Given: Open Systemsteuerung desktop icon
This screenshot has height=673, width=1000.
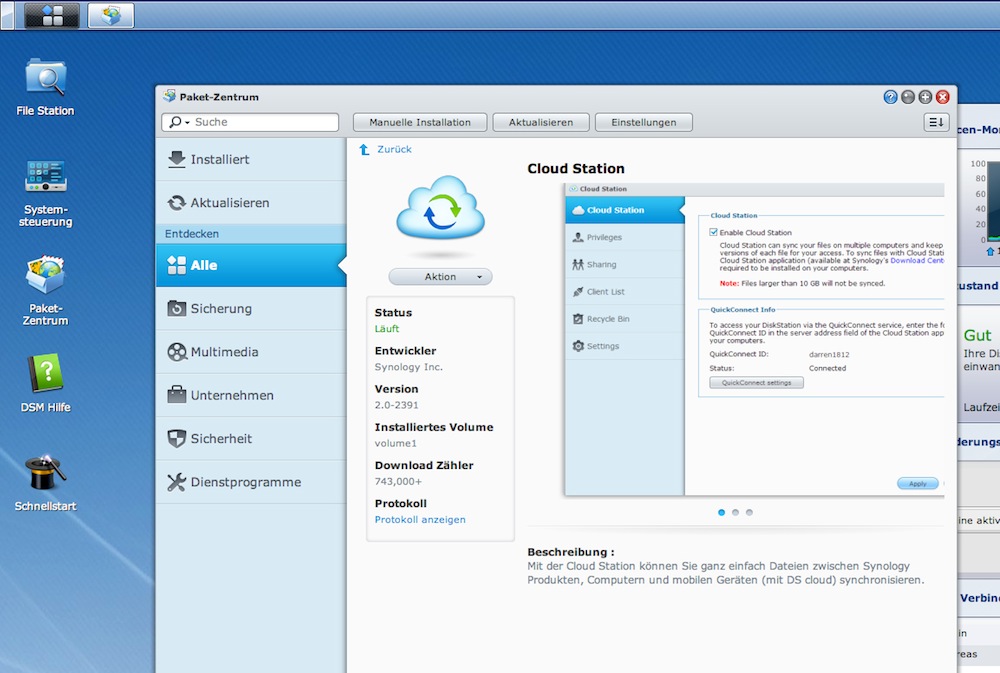Looking at the screenshot, I should pyautogui.click(x=45, y=193).
